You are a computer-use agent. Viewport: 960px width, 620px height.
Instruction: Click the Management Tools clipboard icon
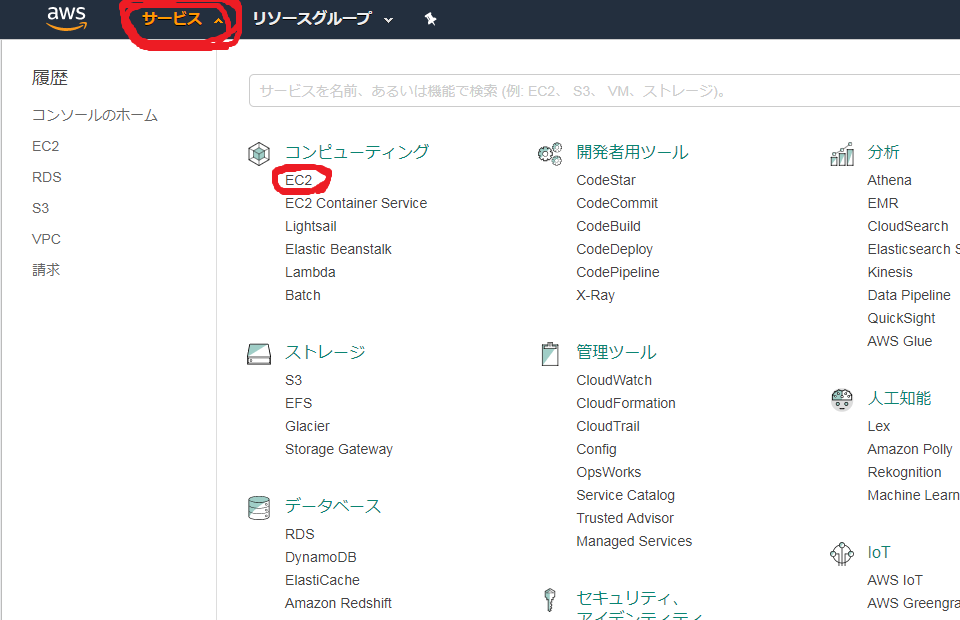(550, 353)
